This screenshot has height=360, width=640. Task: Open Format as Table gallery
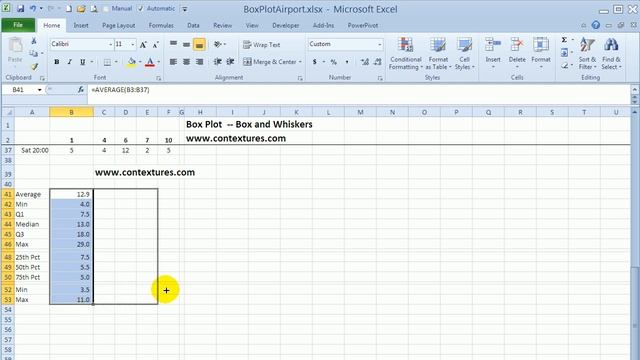[438, 53]
